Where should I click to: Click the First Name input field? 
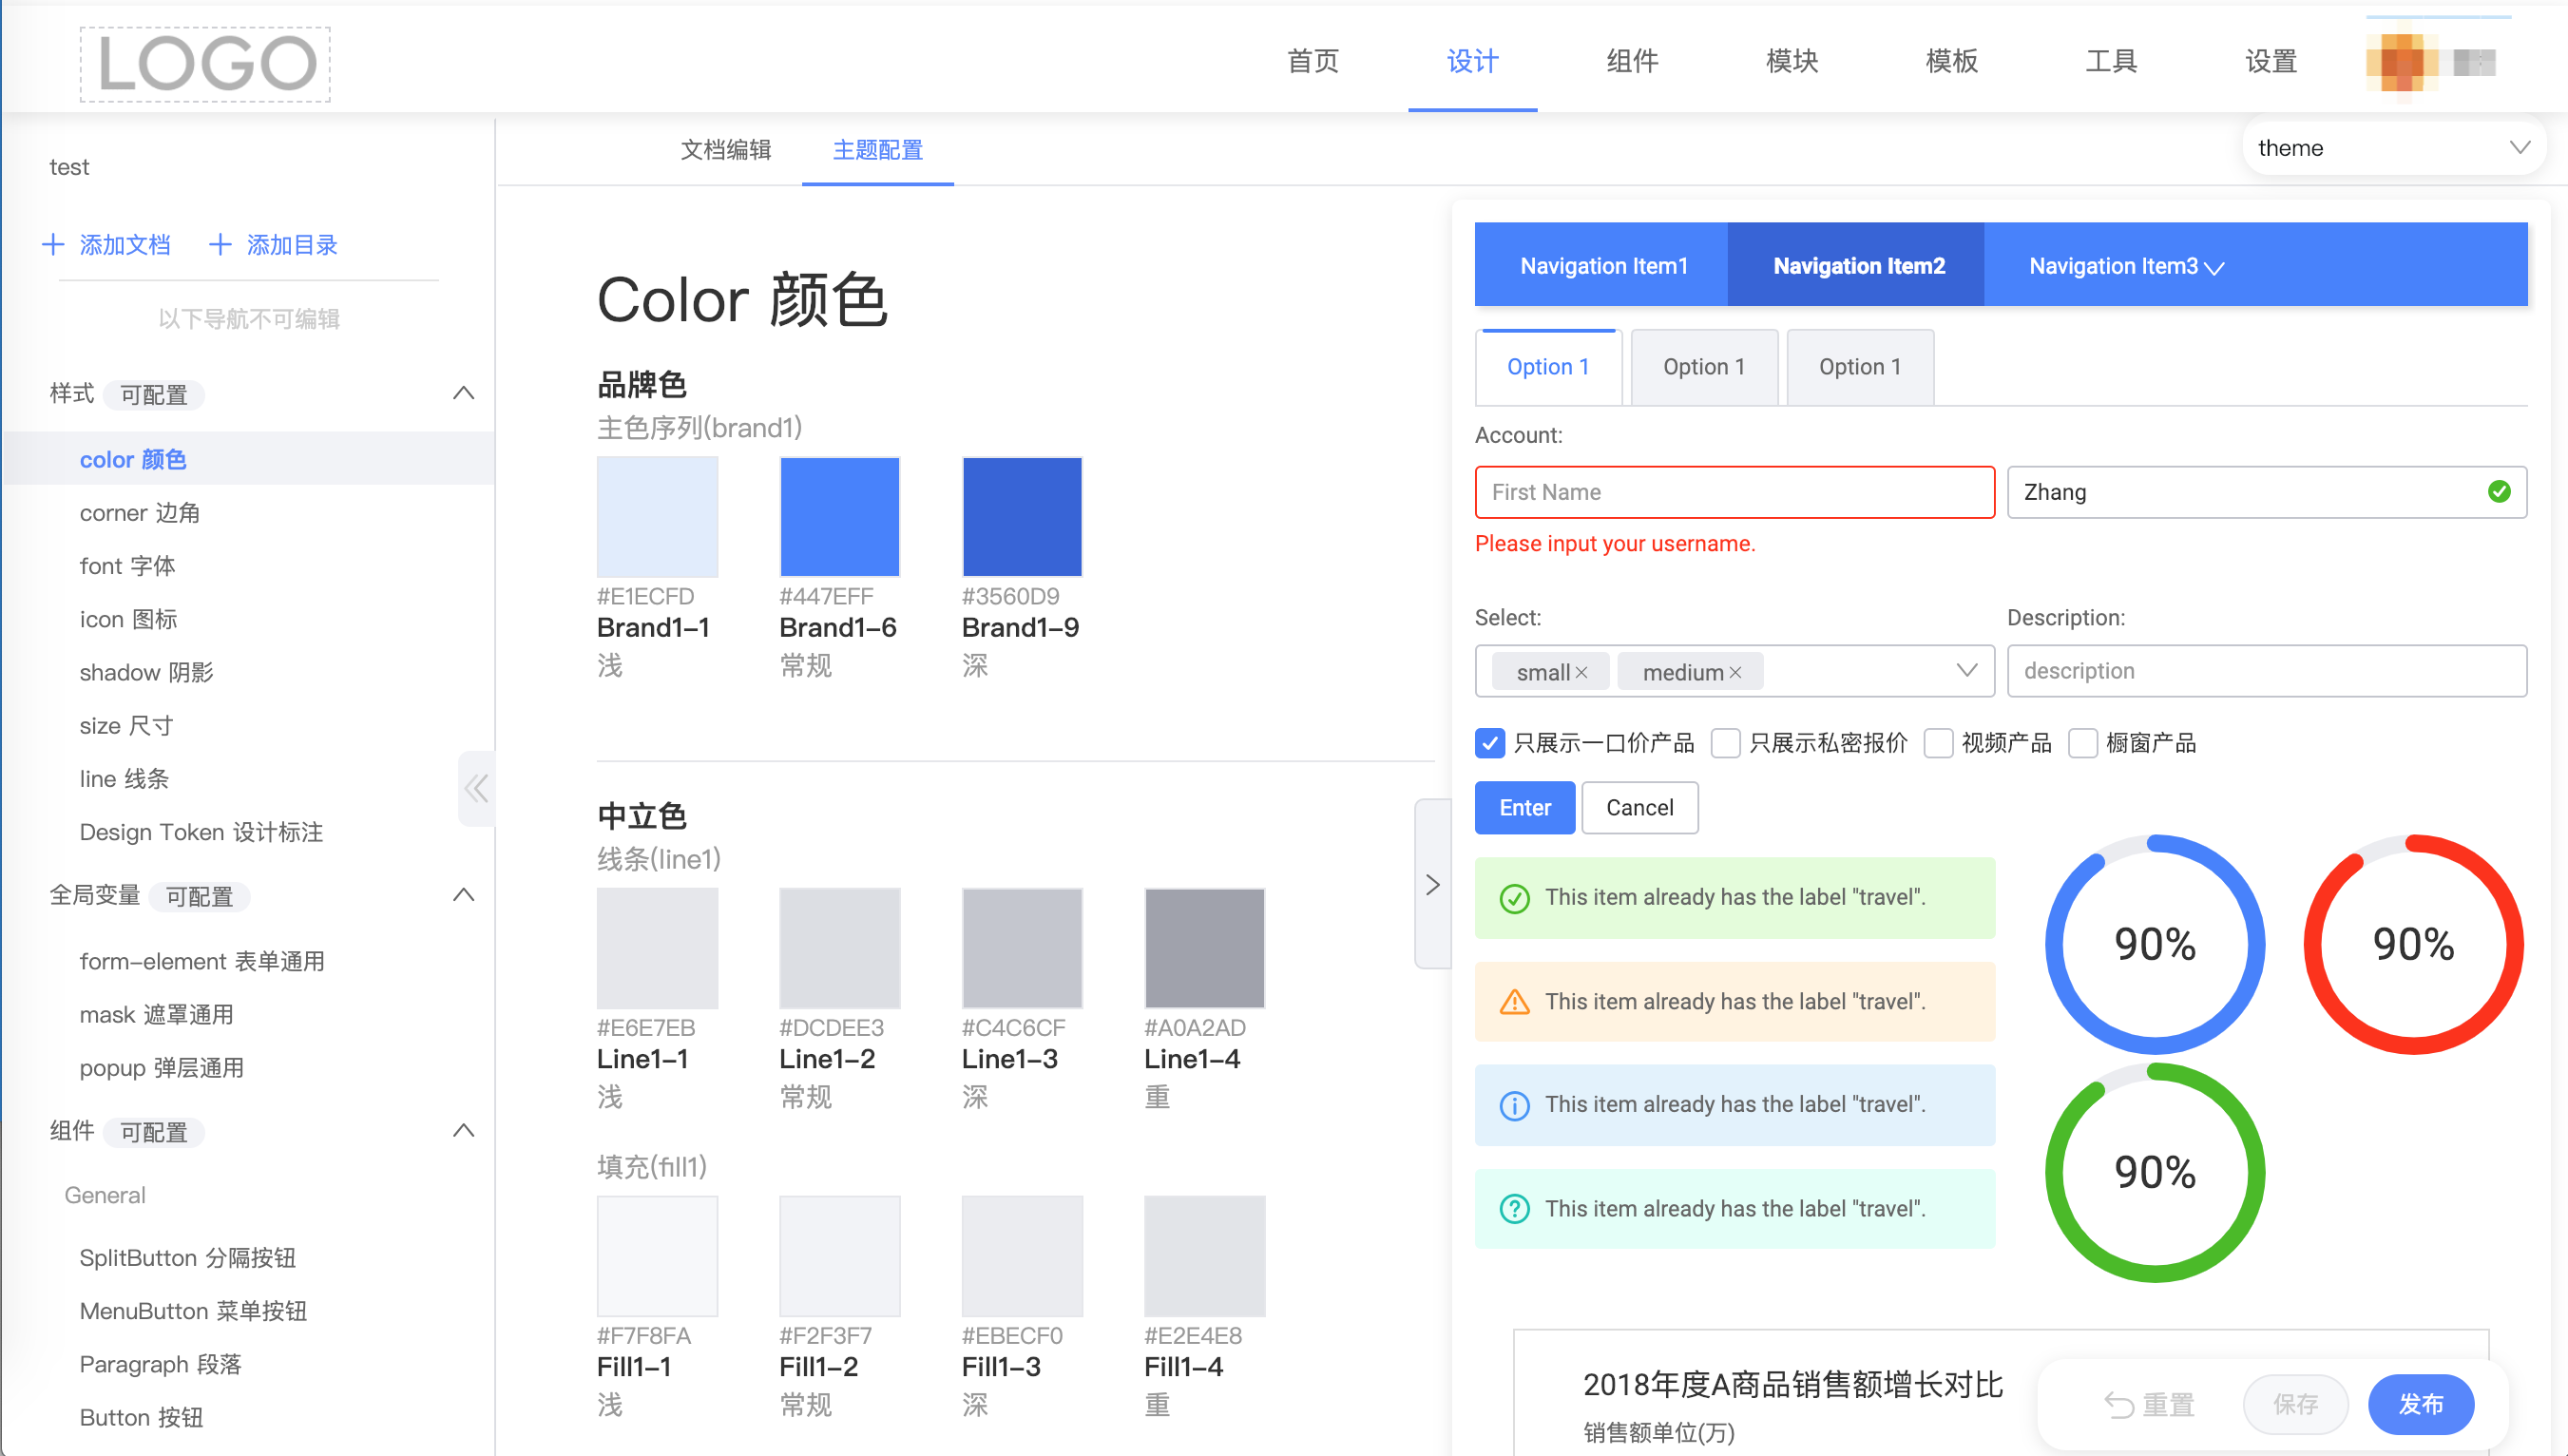[x=1733, y=491]
